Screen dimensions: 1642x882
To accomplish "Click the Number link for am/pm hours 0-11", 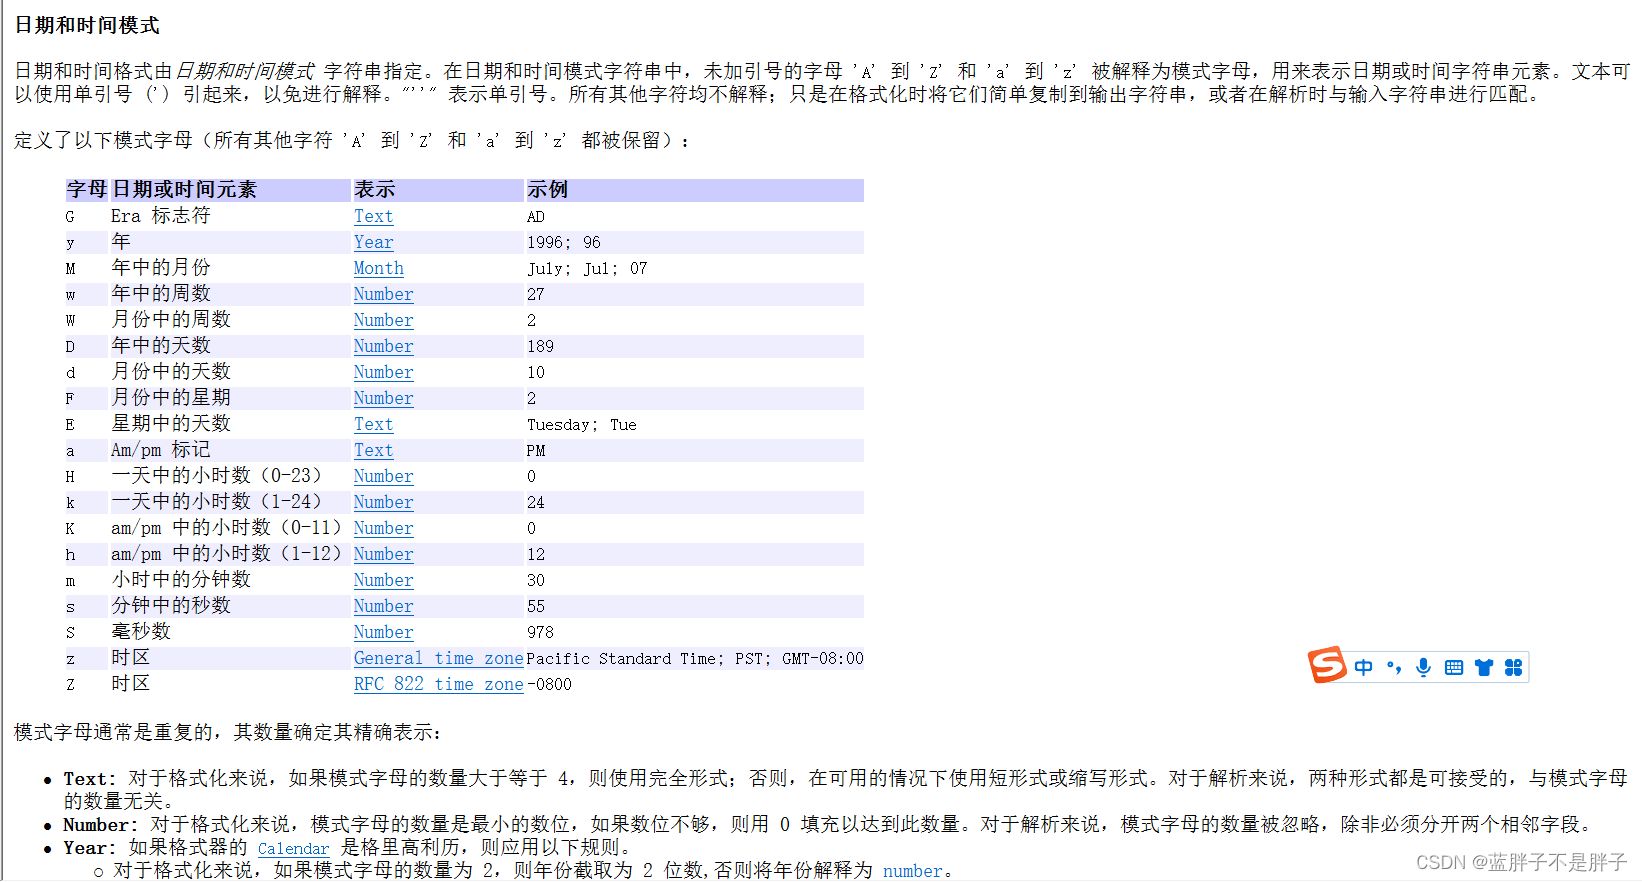I will [x=383, y=528].
